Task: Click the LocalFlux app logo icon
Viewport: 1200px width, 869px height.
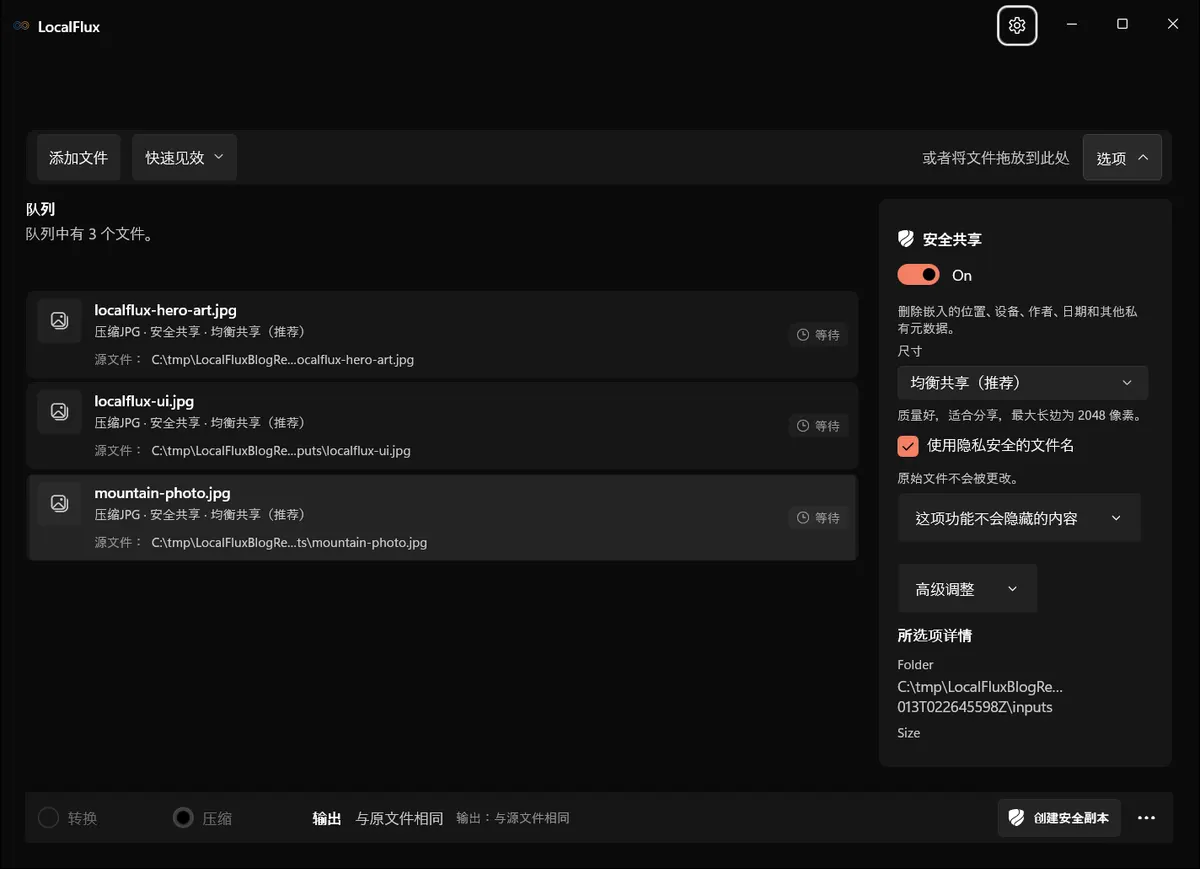Action: click(x=21, y=27)
